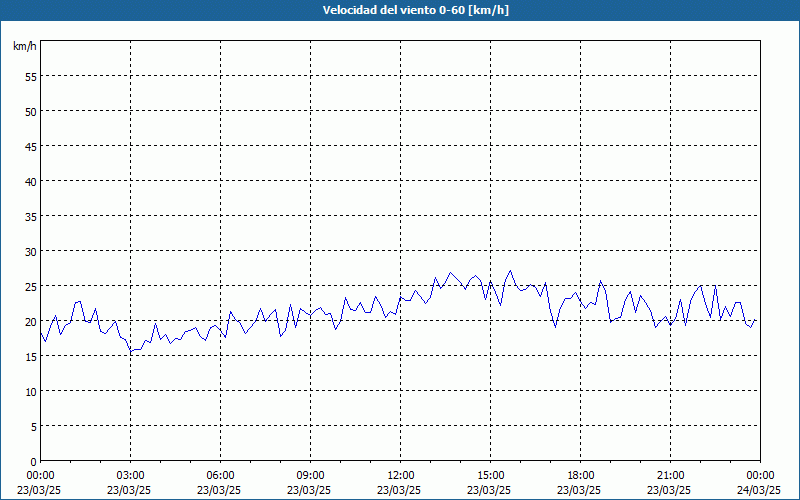The image size is (800, 500).
Task: Click the y-axis value 50
Action: (31, 112)
